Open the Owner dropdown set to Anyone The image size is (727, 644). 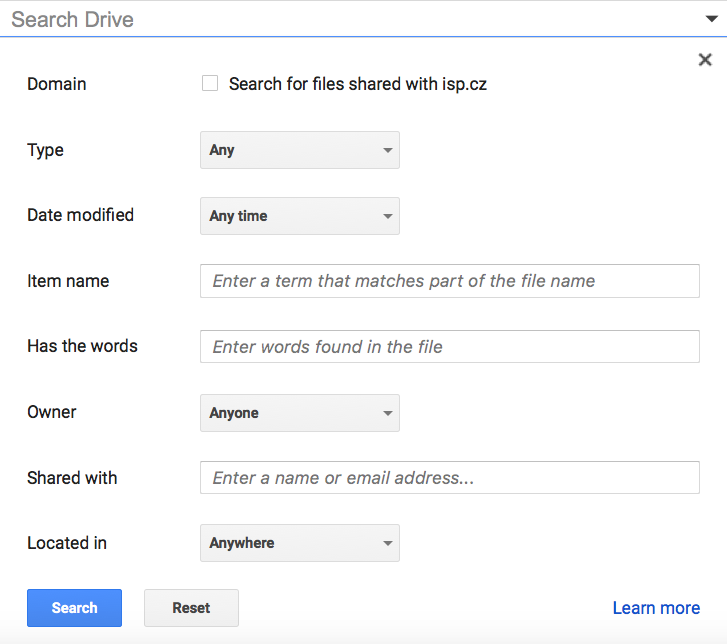[300, 413]
